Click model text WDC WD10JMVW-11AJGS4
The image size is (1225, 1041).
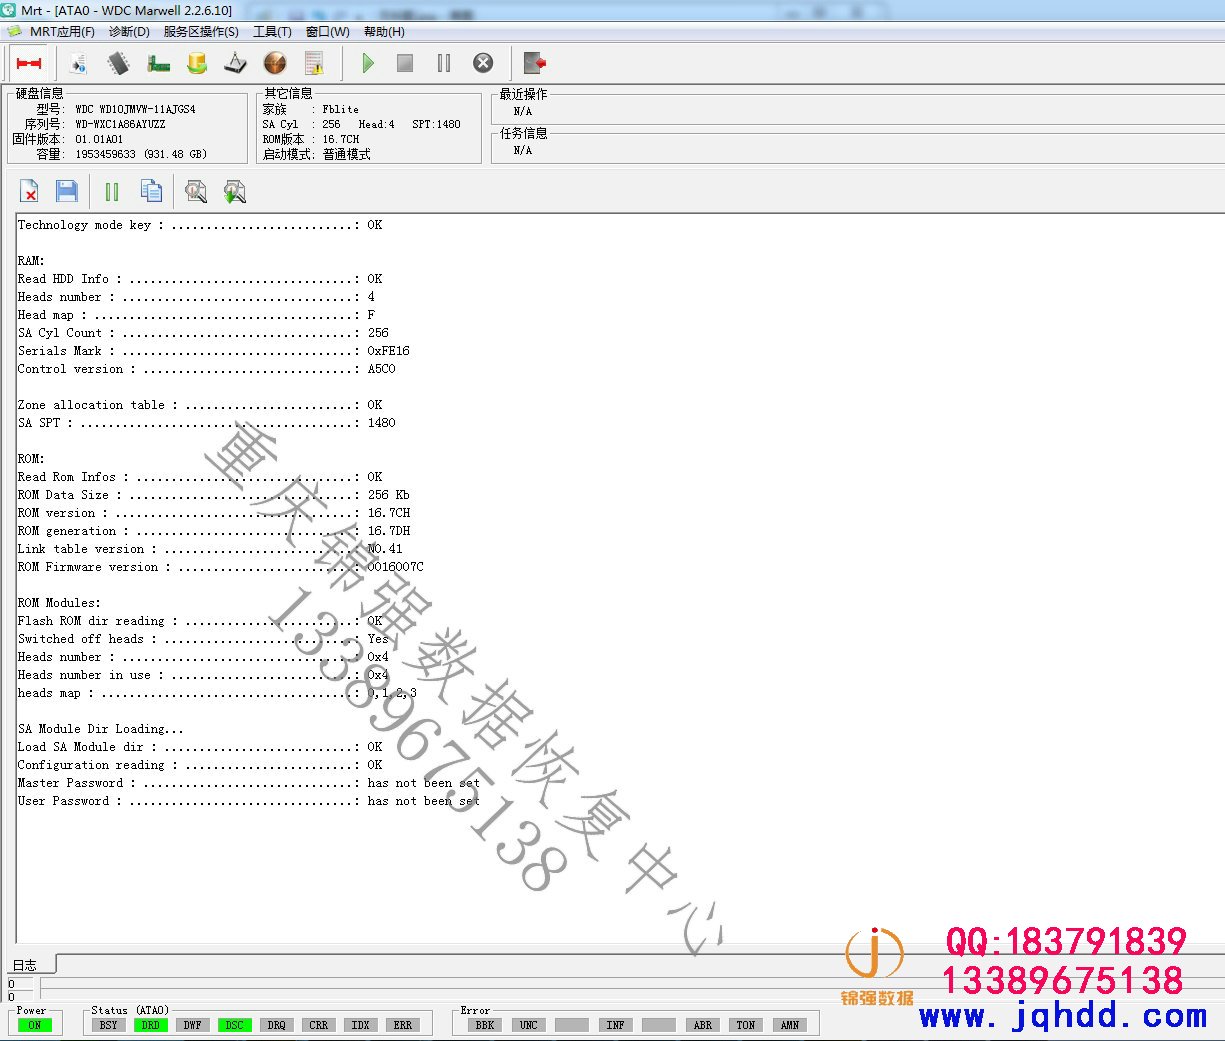tap(135, 110)
